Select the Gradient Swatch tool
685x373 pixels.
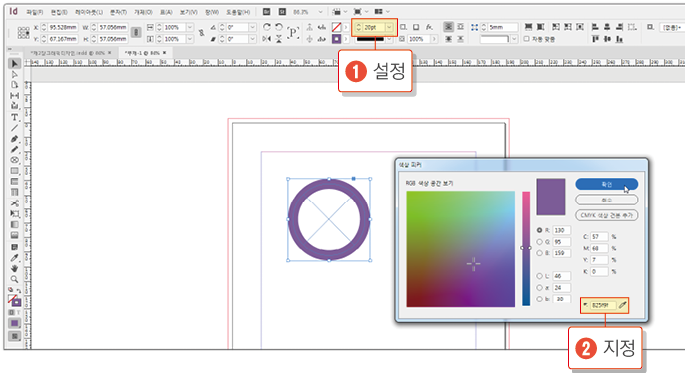pyautogui.click(x=14, y=224)
